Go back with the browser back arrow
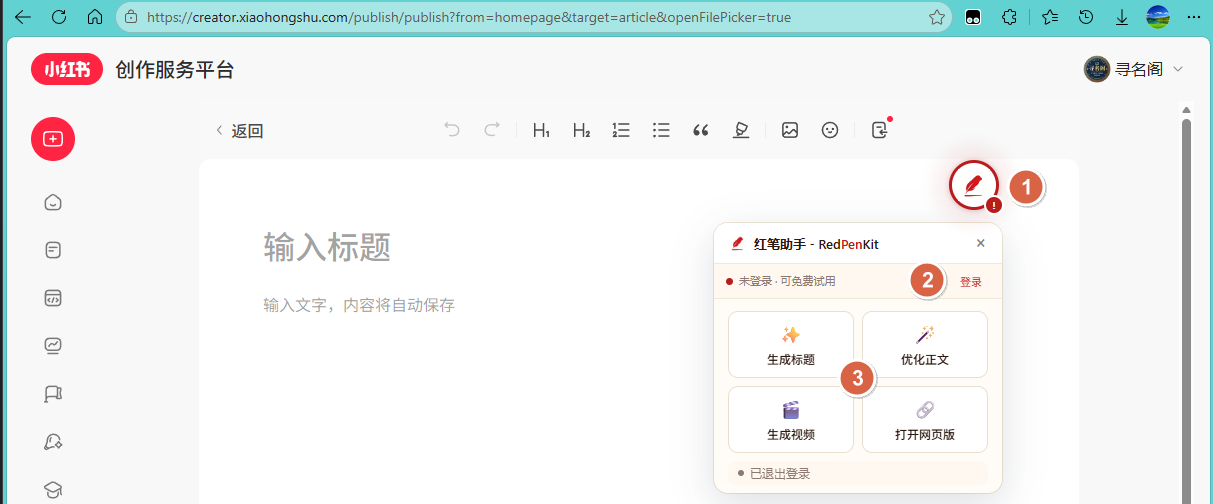This screenshot has width=1213, height=504. pos(23,17)
